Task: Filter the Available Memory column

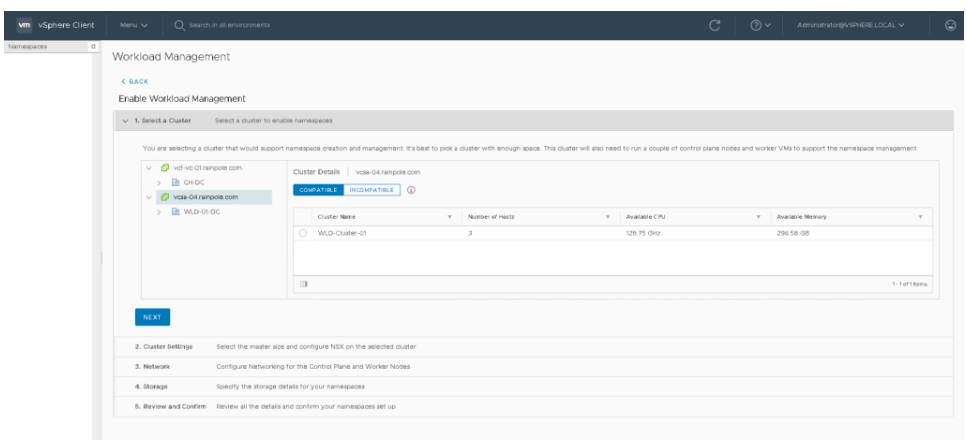Action: [919, 217]
